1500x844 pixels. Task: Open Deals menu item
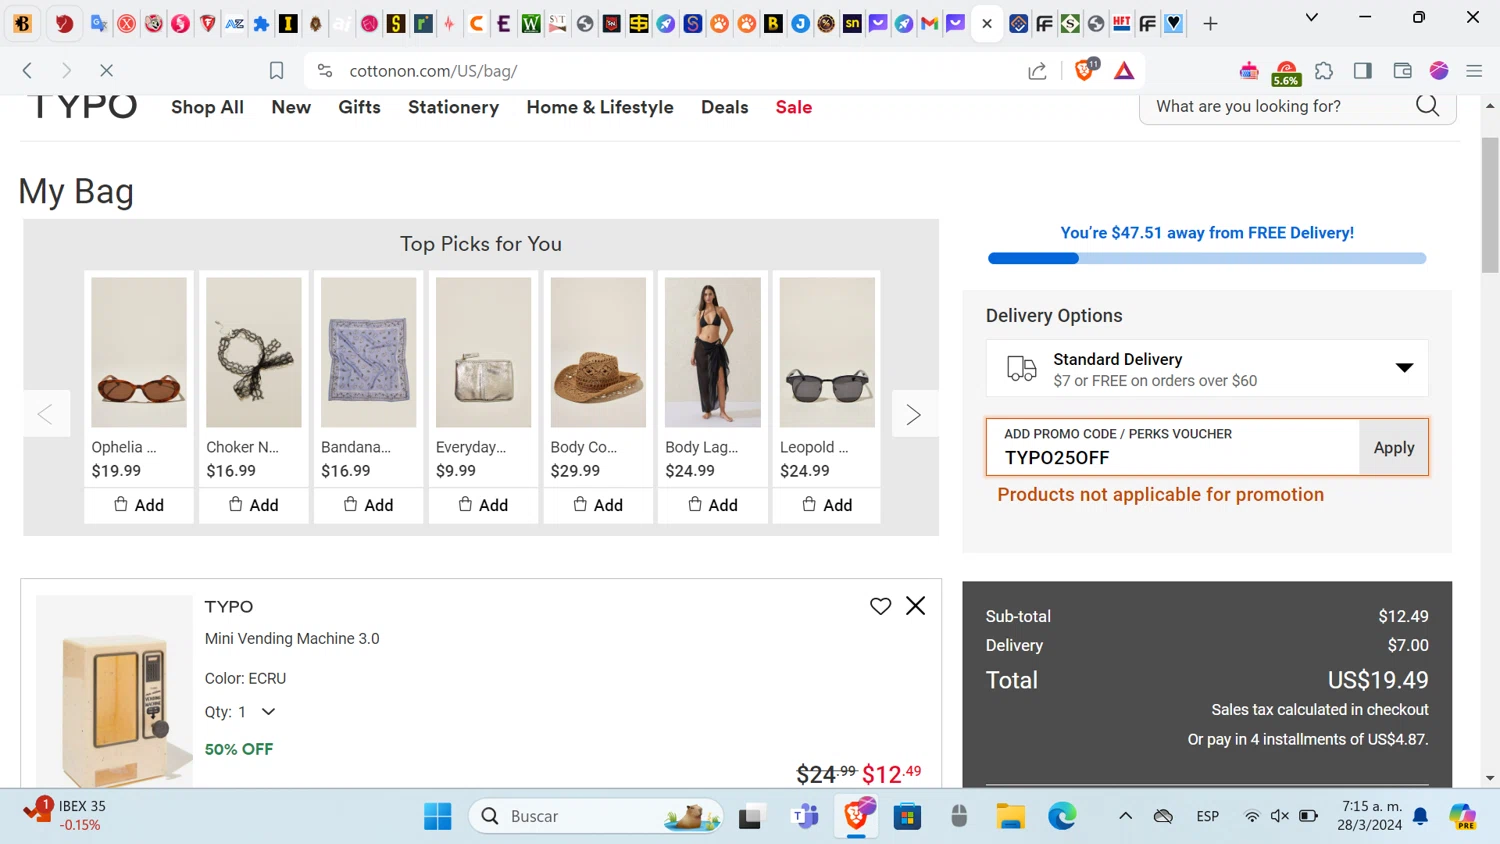click(x=724, y=107)
